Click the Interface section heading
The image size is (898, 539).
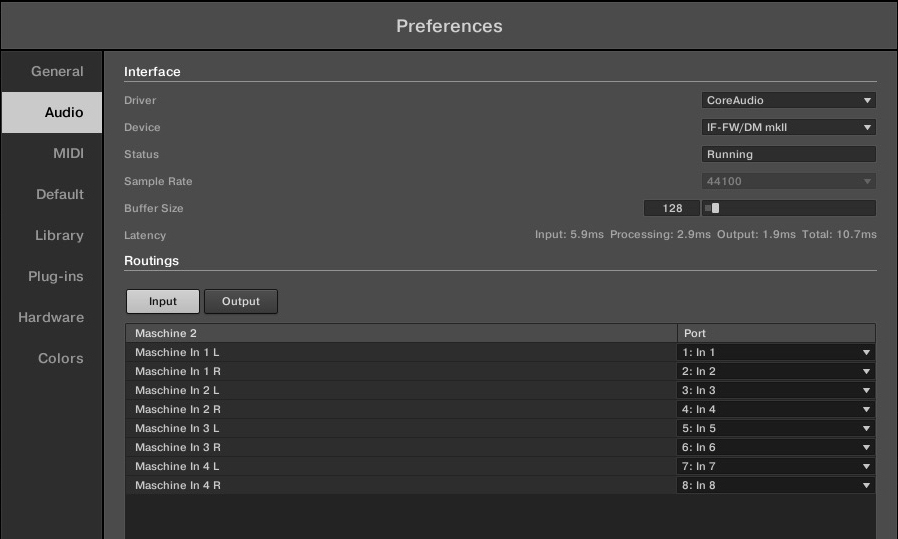152,72
